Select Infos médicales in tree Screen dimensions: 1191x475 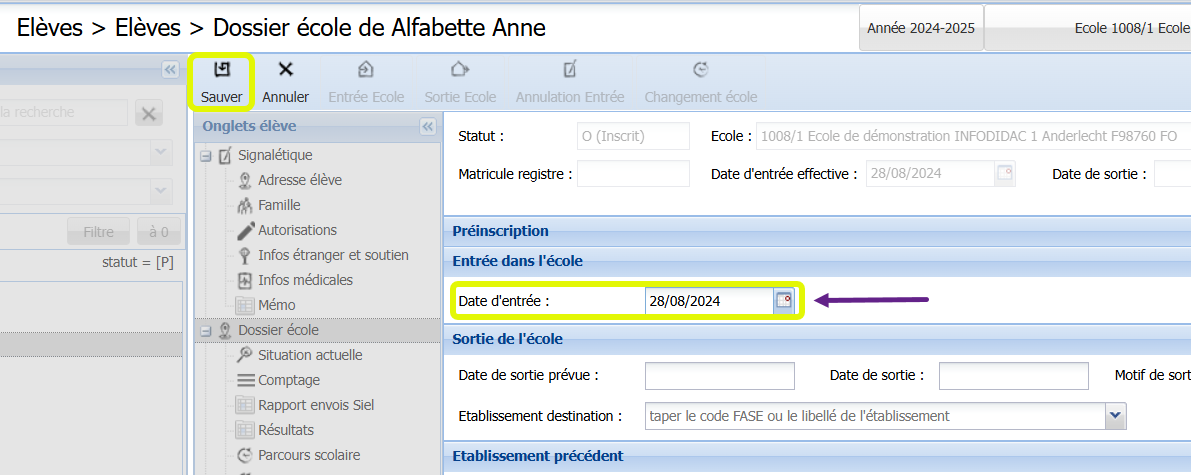(x=305, y=280)
